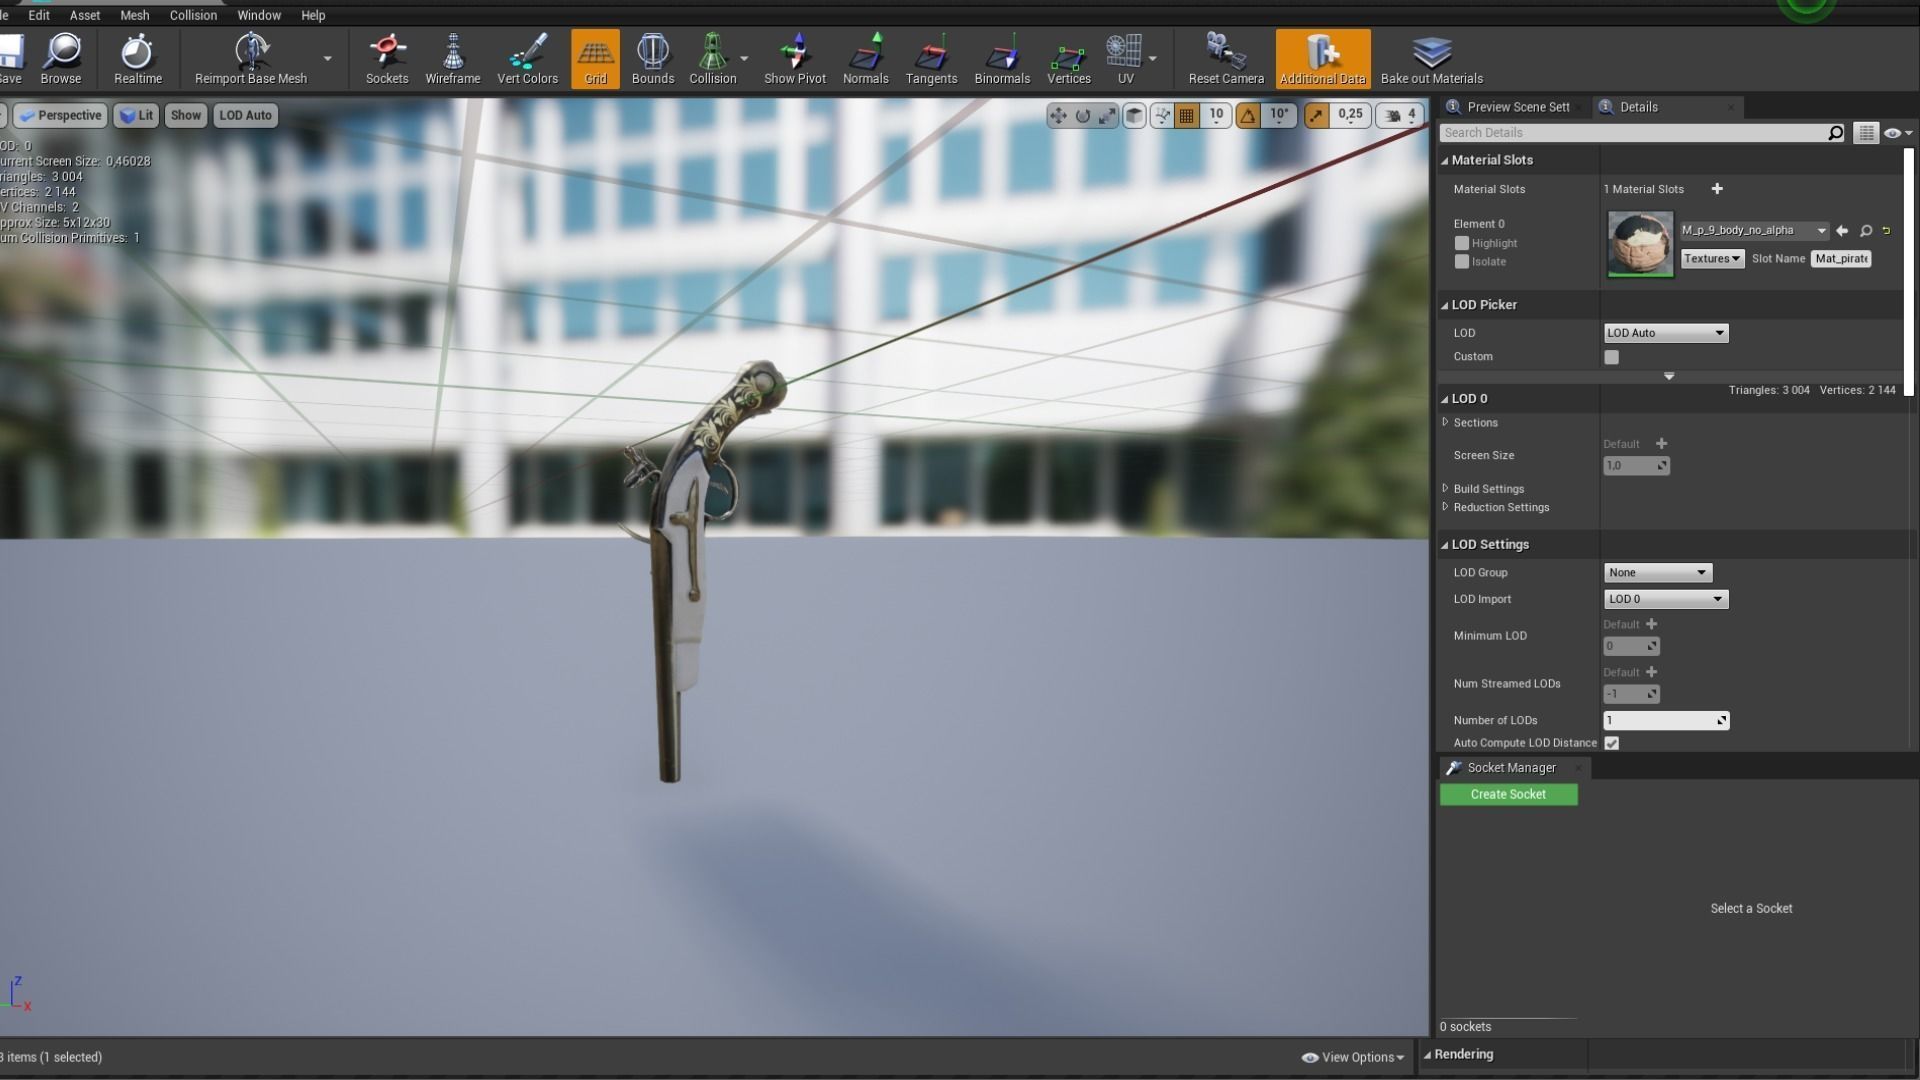
Task: Open the LOD Group dropdown
Action: click(x=1657, y=573)
